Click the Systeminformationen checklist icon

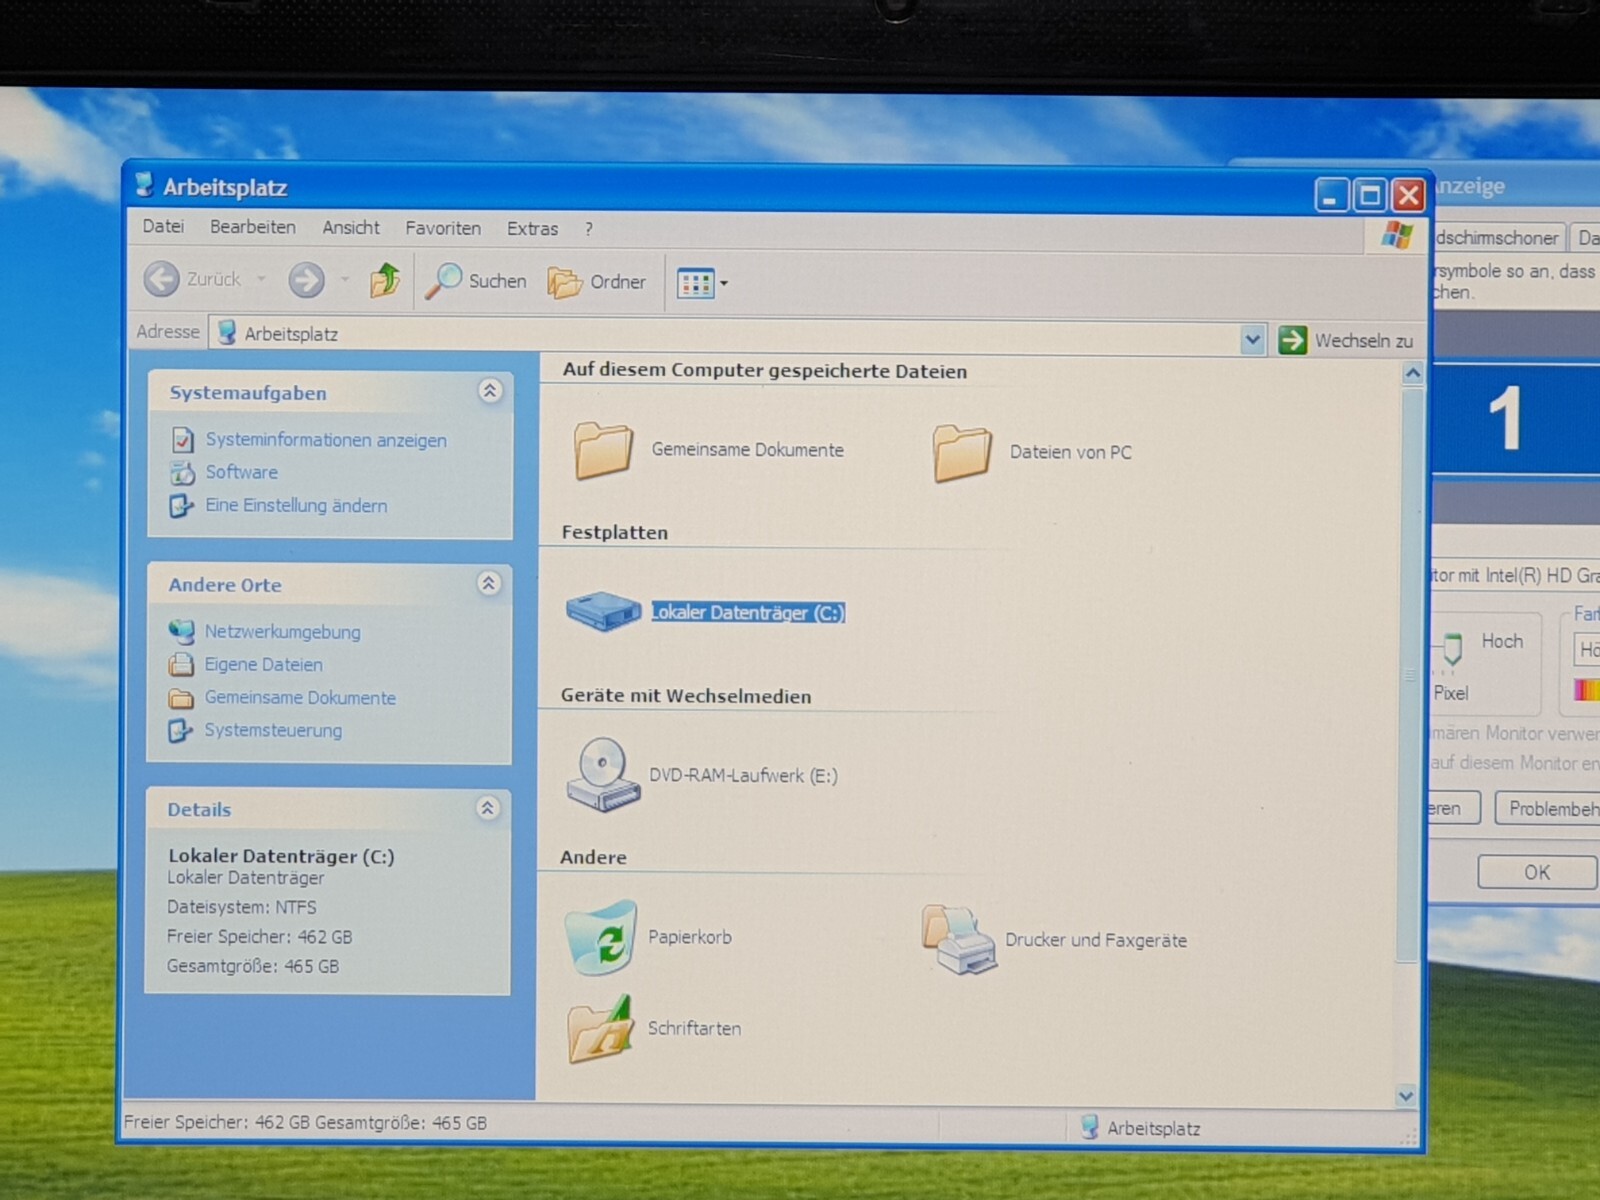coord(182,439)
